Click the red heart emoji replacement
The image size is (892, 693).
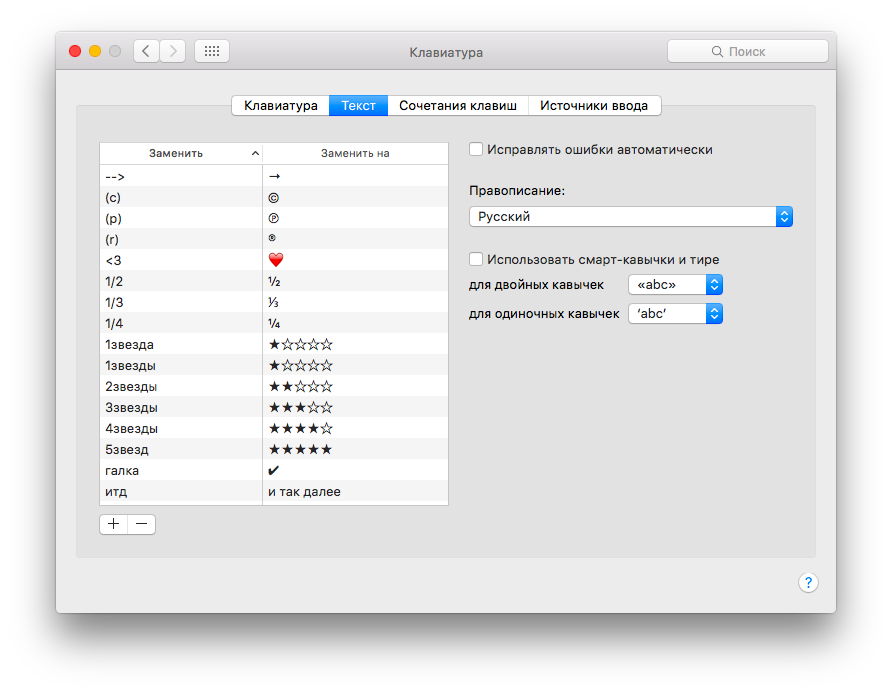point(276,260)
